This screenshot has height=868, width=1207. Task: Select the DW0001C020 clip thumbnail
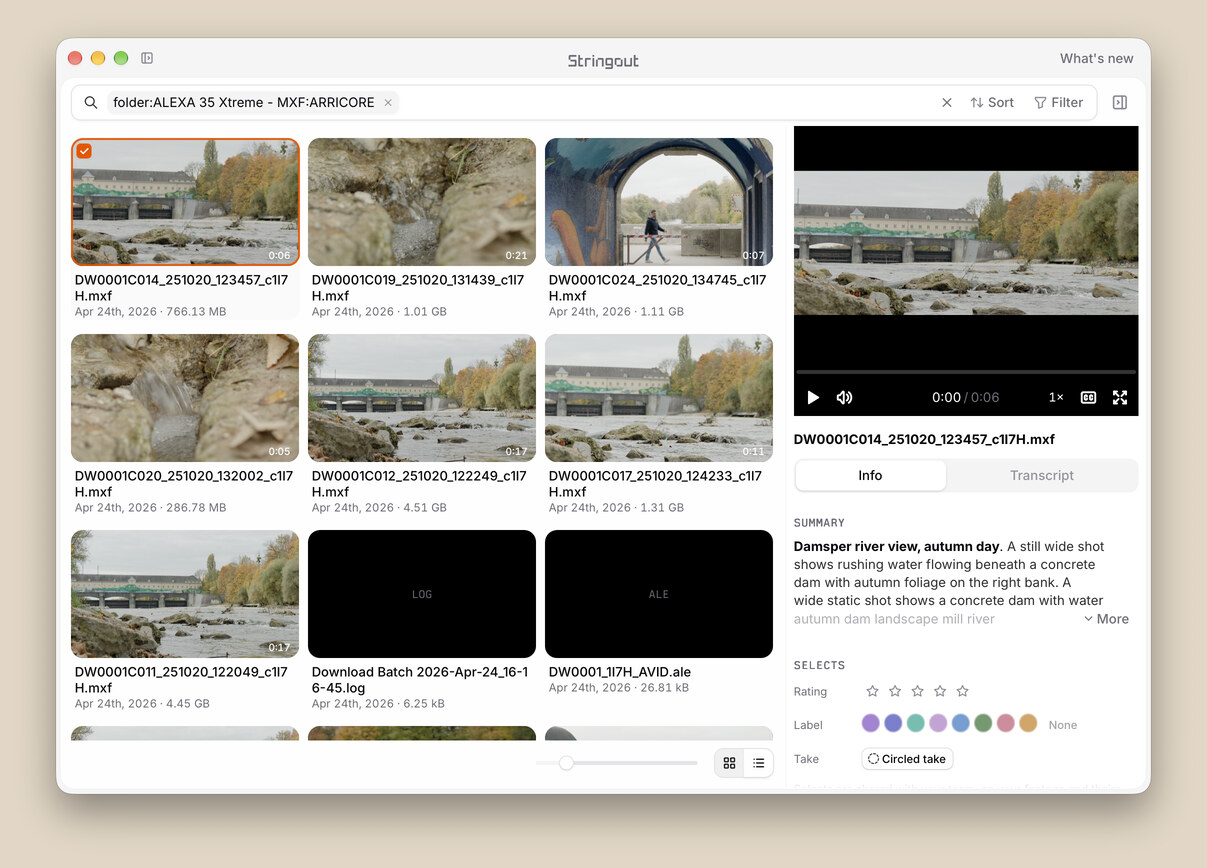(x=185, y=398)
